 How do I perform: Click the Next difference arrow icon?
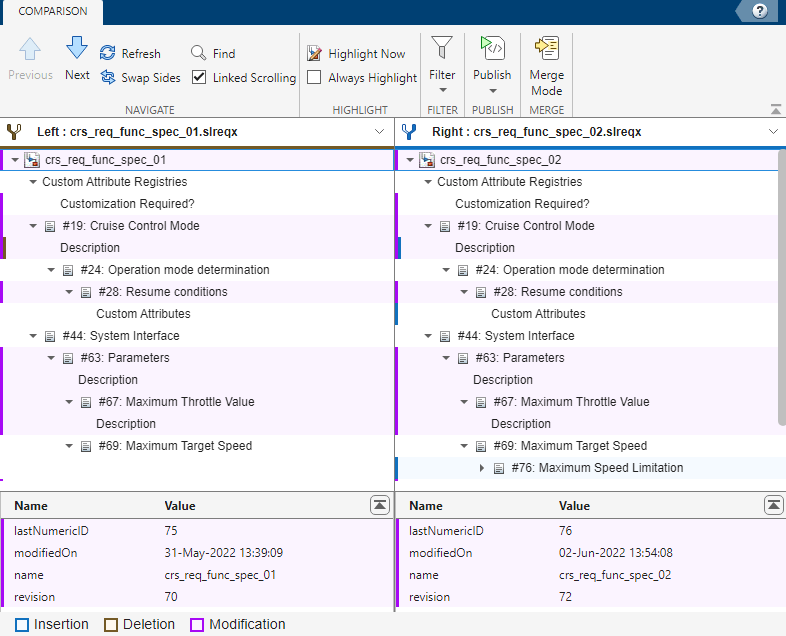(x=77, y=48)
